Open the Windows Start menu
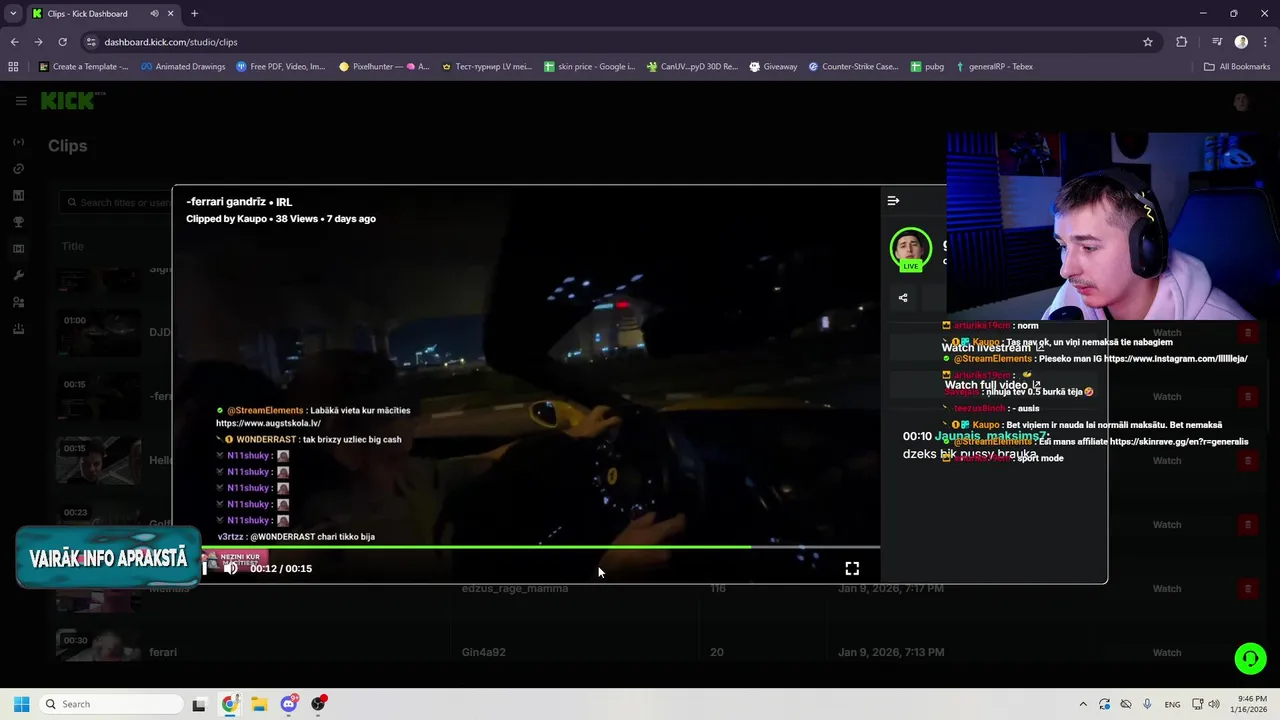 (21, 704)
